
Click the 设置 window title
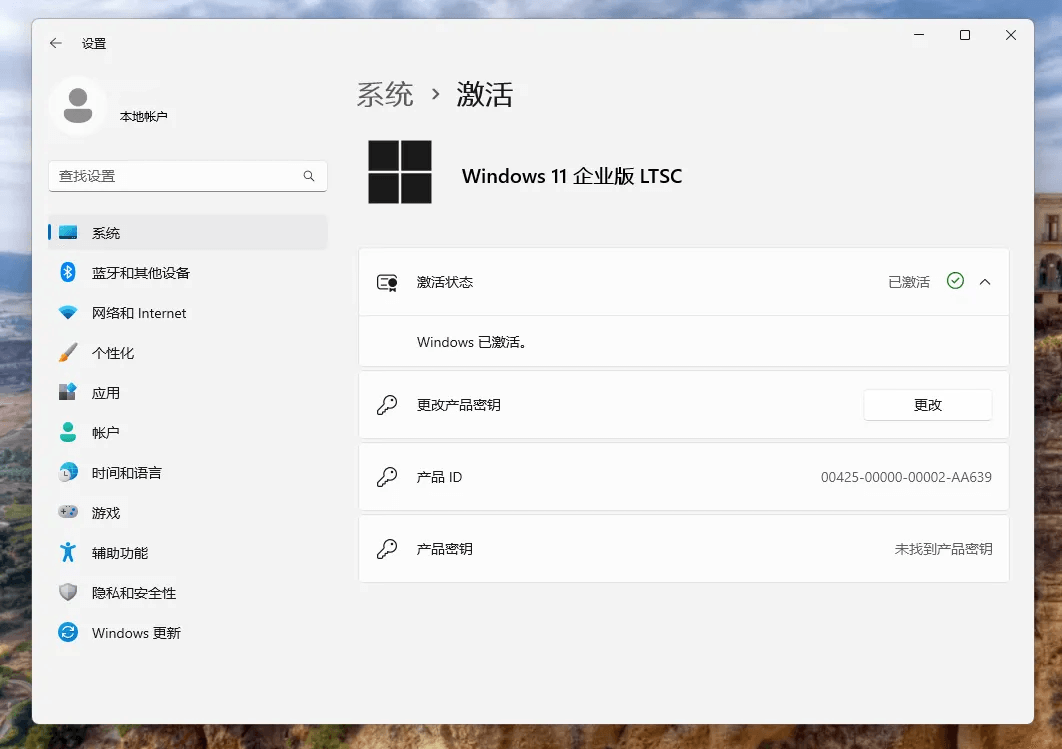pos(94,43)
